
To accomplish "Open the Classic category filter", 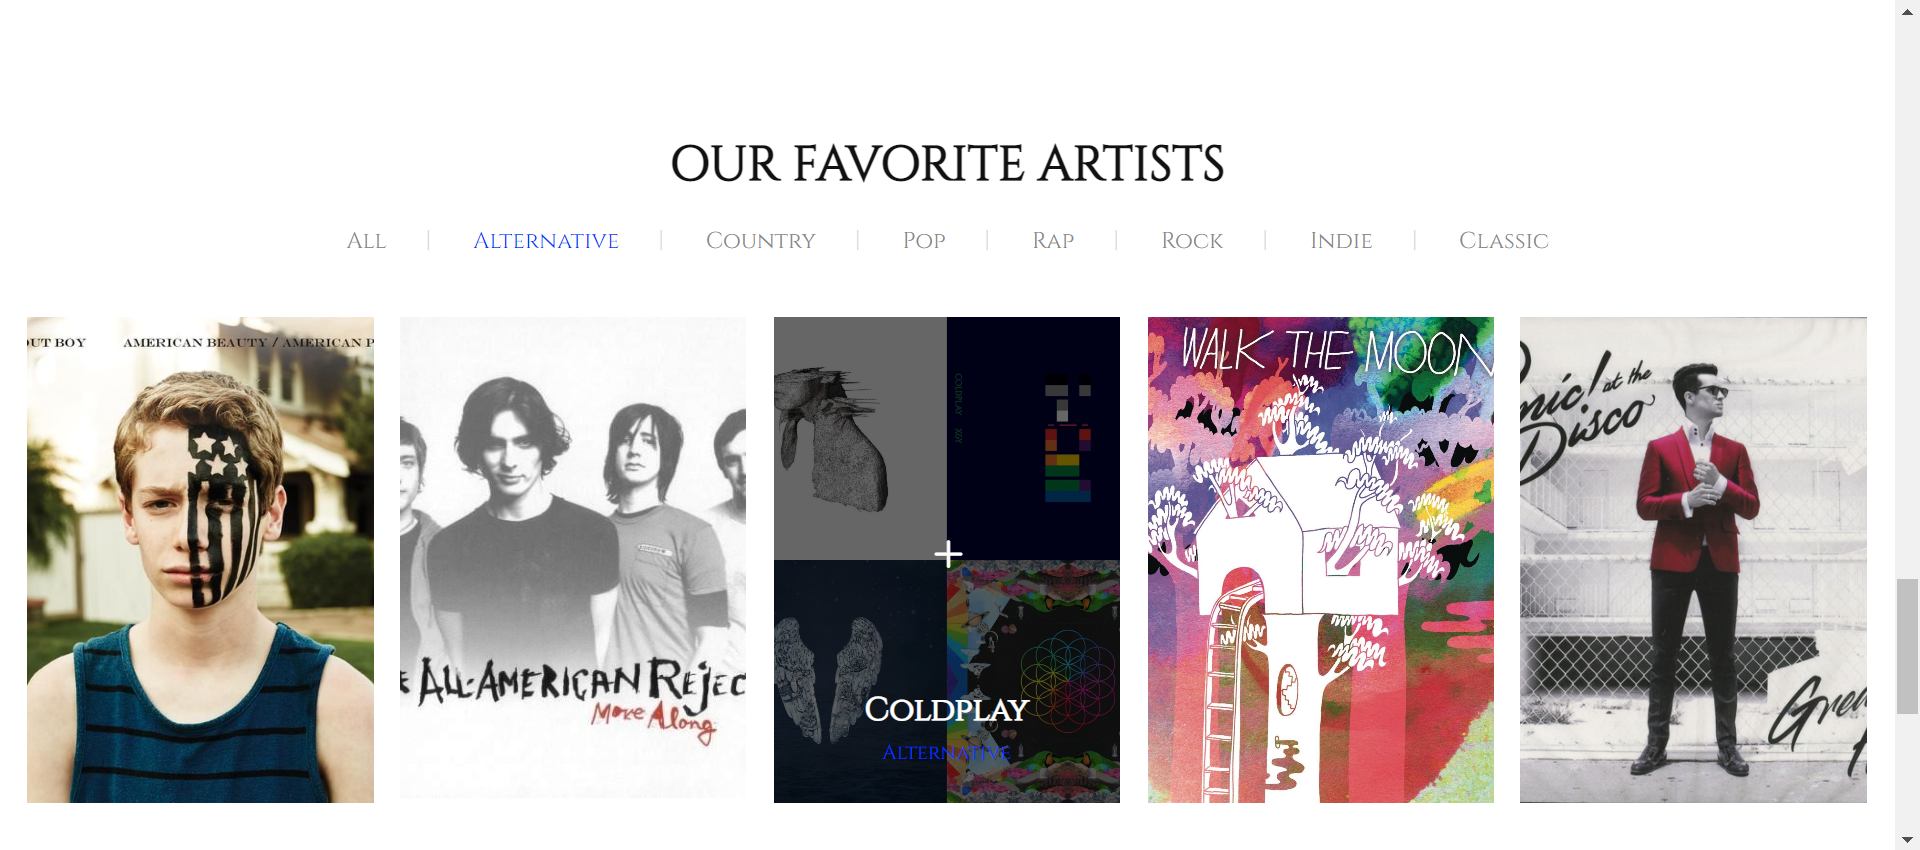I will click(x=1504, y=241).
